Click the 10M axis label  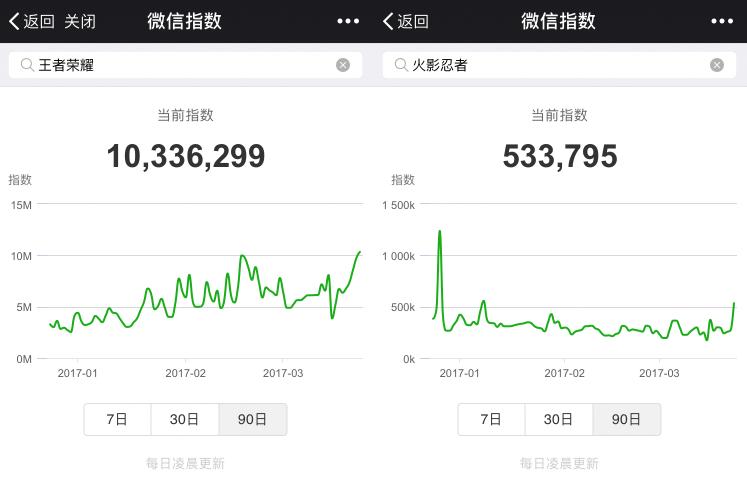21,256
